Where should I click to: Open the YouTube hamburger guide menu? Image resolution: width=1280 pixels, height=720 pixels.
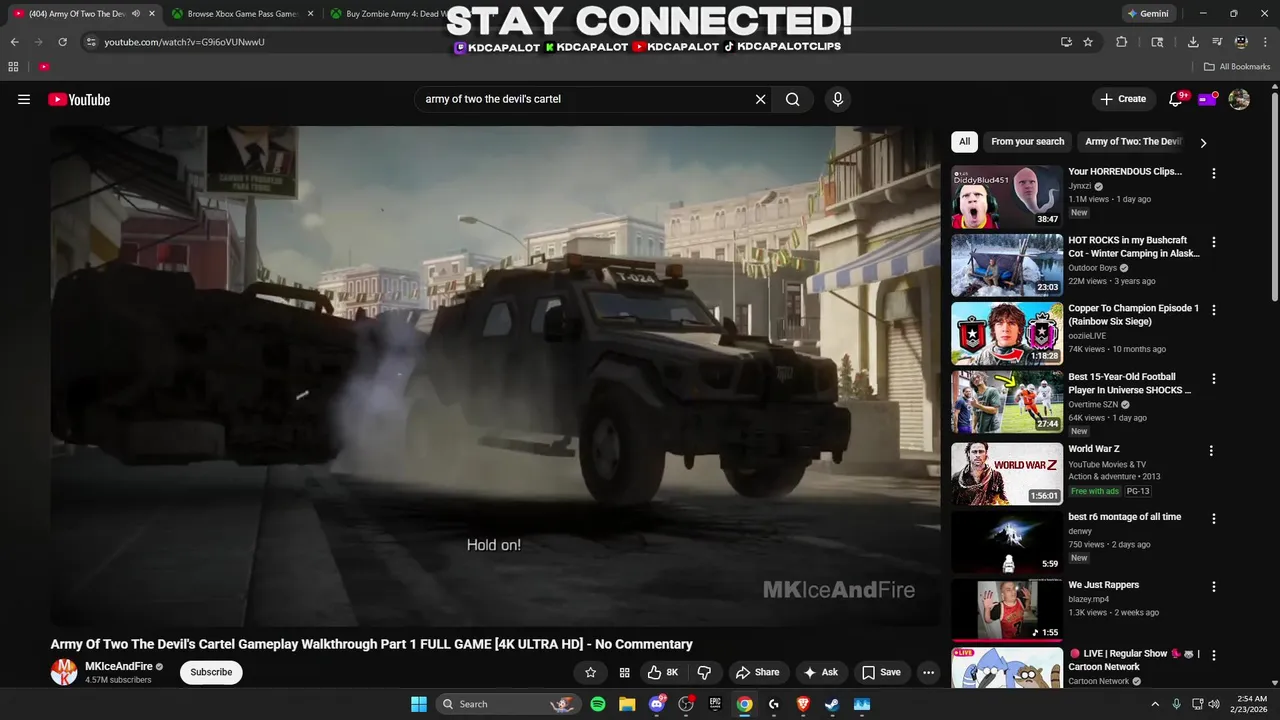(x=24, y=99)
